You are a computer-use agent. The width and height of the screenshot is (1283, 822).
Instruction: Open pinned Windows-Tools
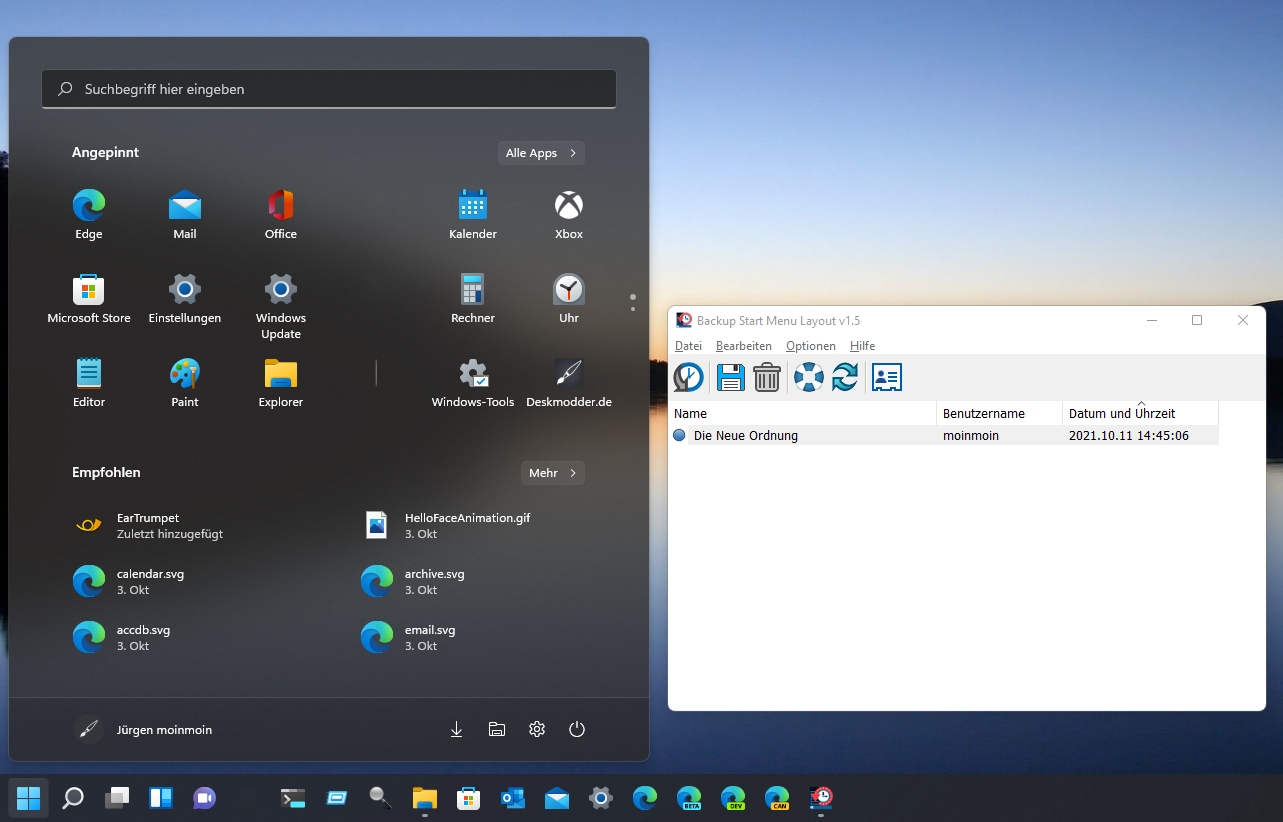click(473, 383)
